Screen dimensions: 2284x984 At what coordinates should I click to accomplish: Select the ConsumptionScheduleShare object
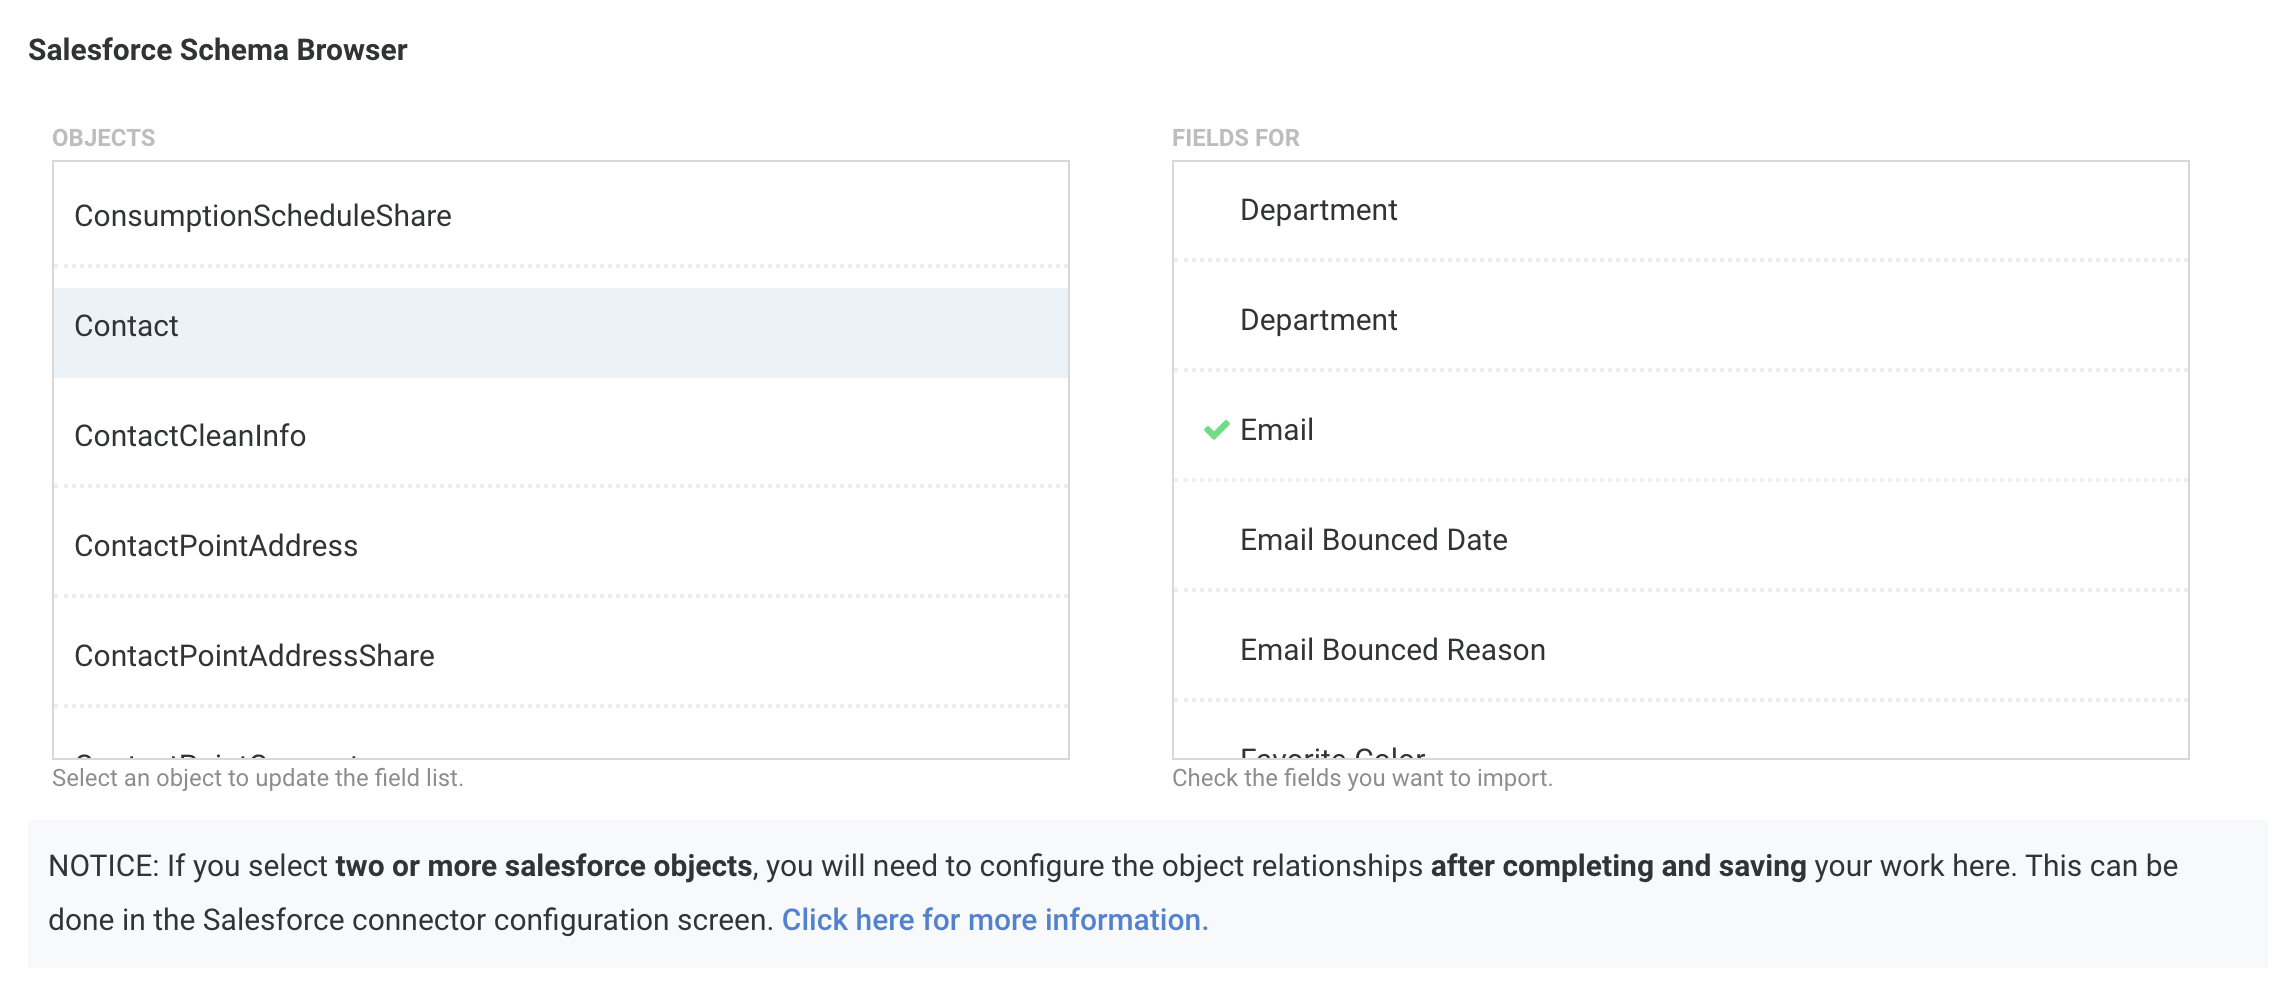click(262, 216)
